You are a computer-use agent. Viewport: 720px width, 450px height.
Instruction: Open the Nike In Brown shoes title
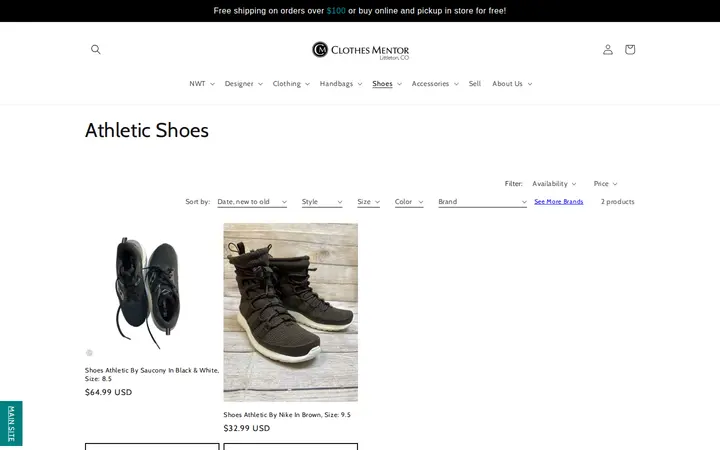point(287,415)
